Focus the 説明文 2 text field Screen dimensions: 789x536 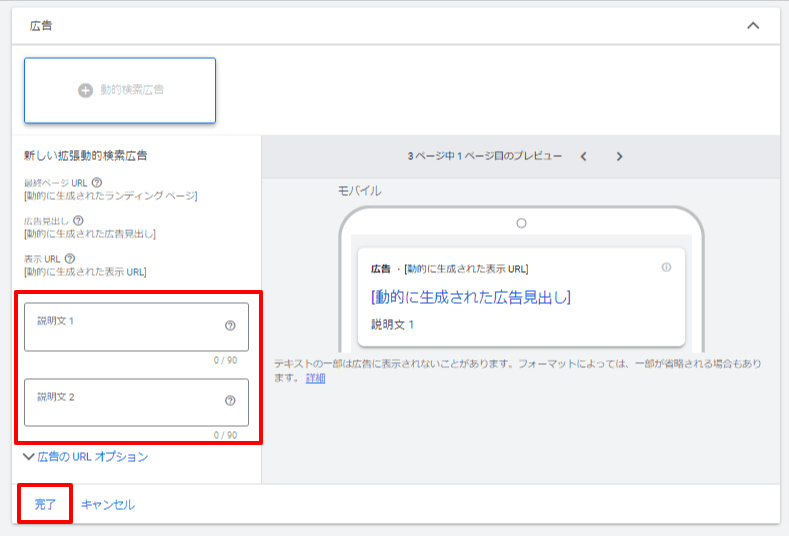point(125,402)
